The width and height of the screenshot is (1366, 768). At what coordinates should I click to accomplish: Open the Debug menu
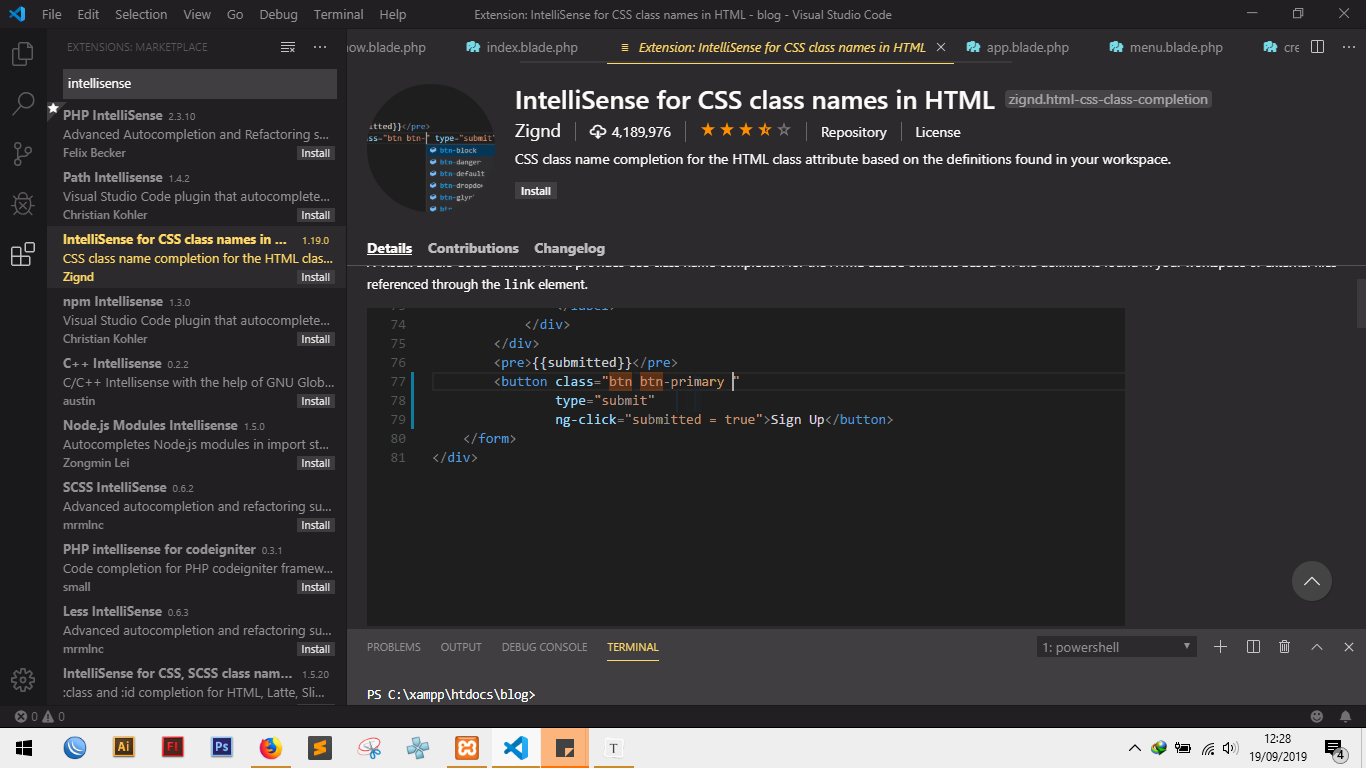coord(278,14)
